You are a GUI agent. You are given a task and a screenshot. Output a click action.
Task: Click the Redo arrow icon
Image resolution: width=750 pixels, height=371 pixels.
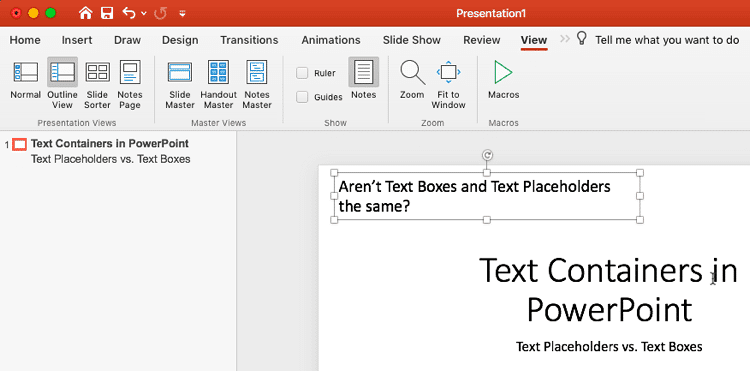[161, 13]
